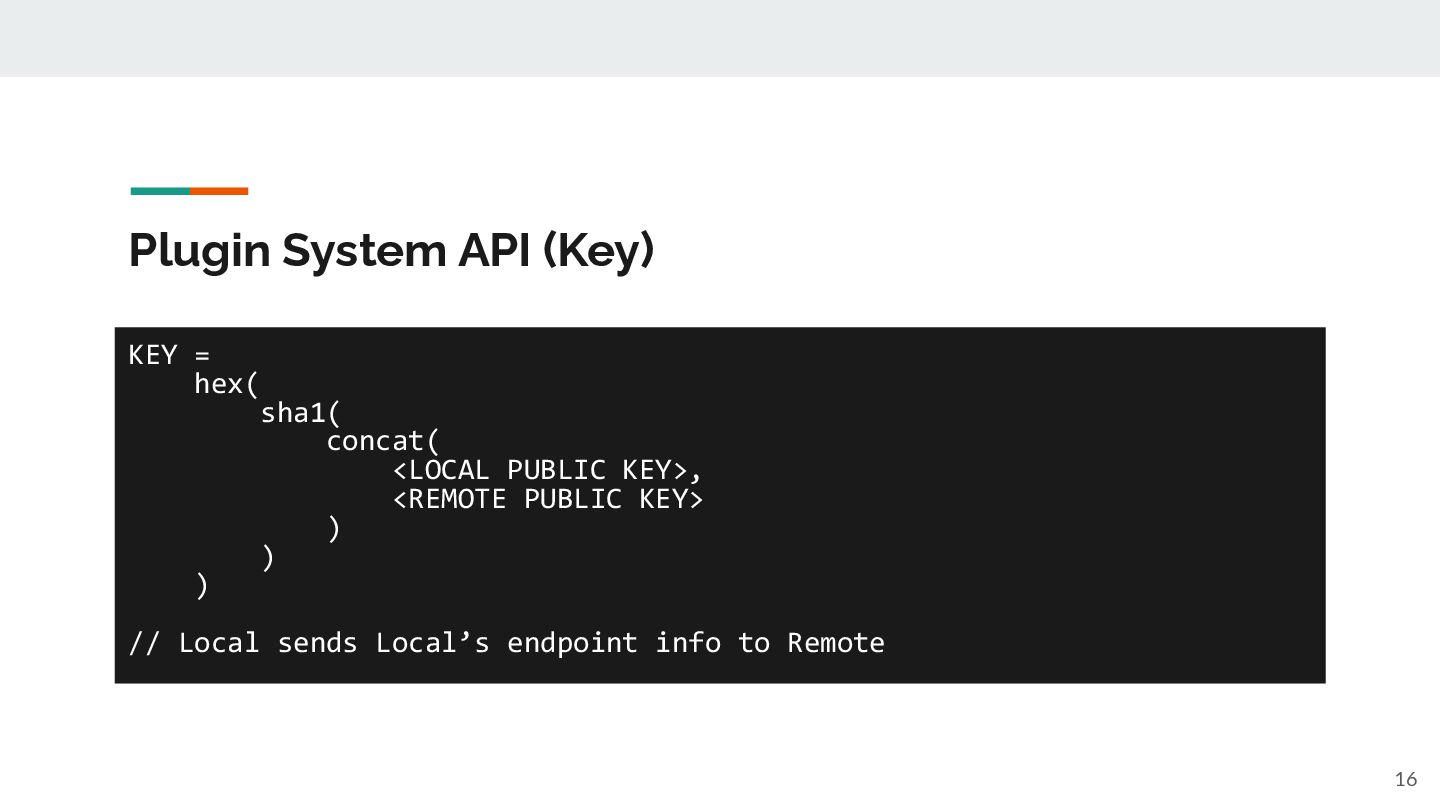The height and width of the screenshot is (810, 1440).
Task: Click the gray header band at top
Action: coord(720,38)
